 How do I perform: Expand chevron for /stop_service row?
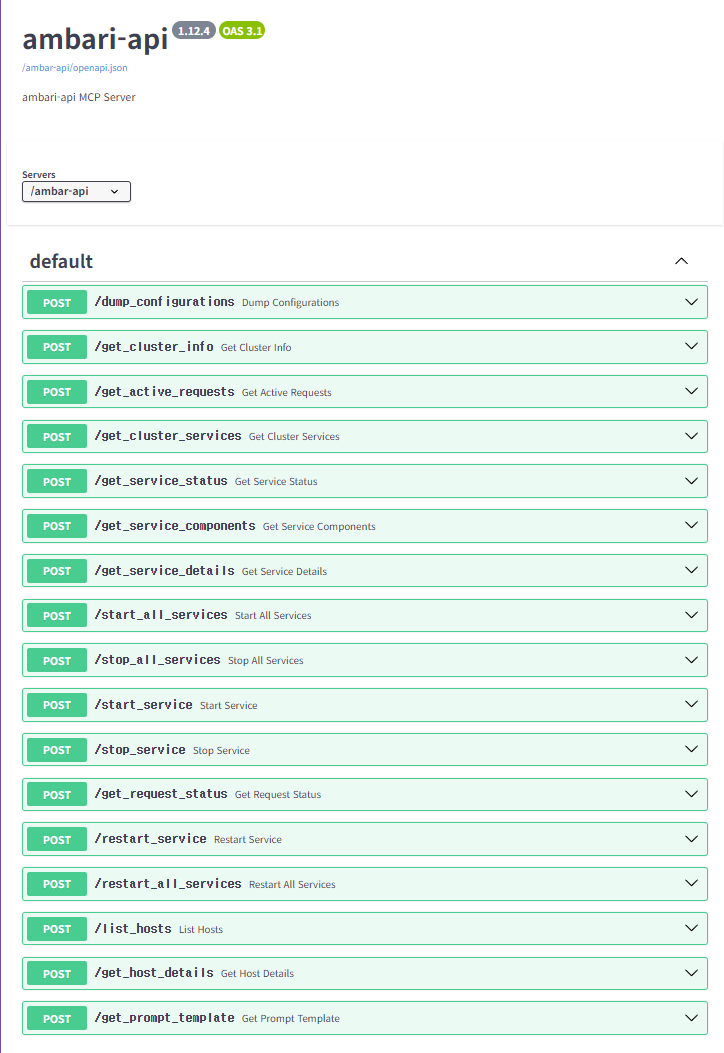(x=691, y=749)
